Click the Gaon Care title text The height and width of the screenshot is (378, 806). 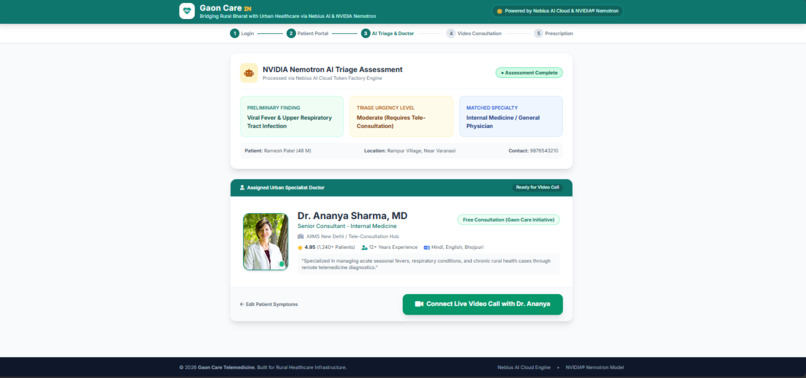220,8
